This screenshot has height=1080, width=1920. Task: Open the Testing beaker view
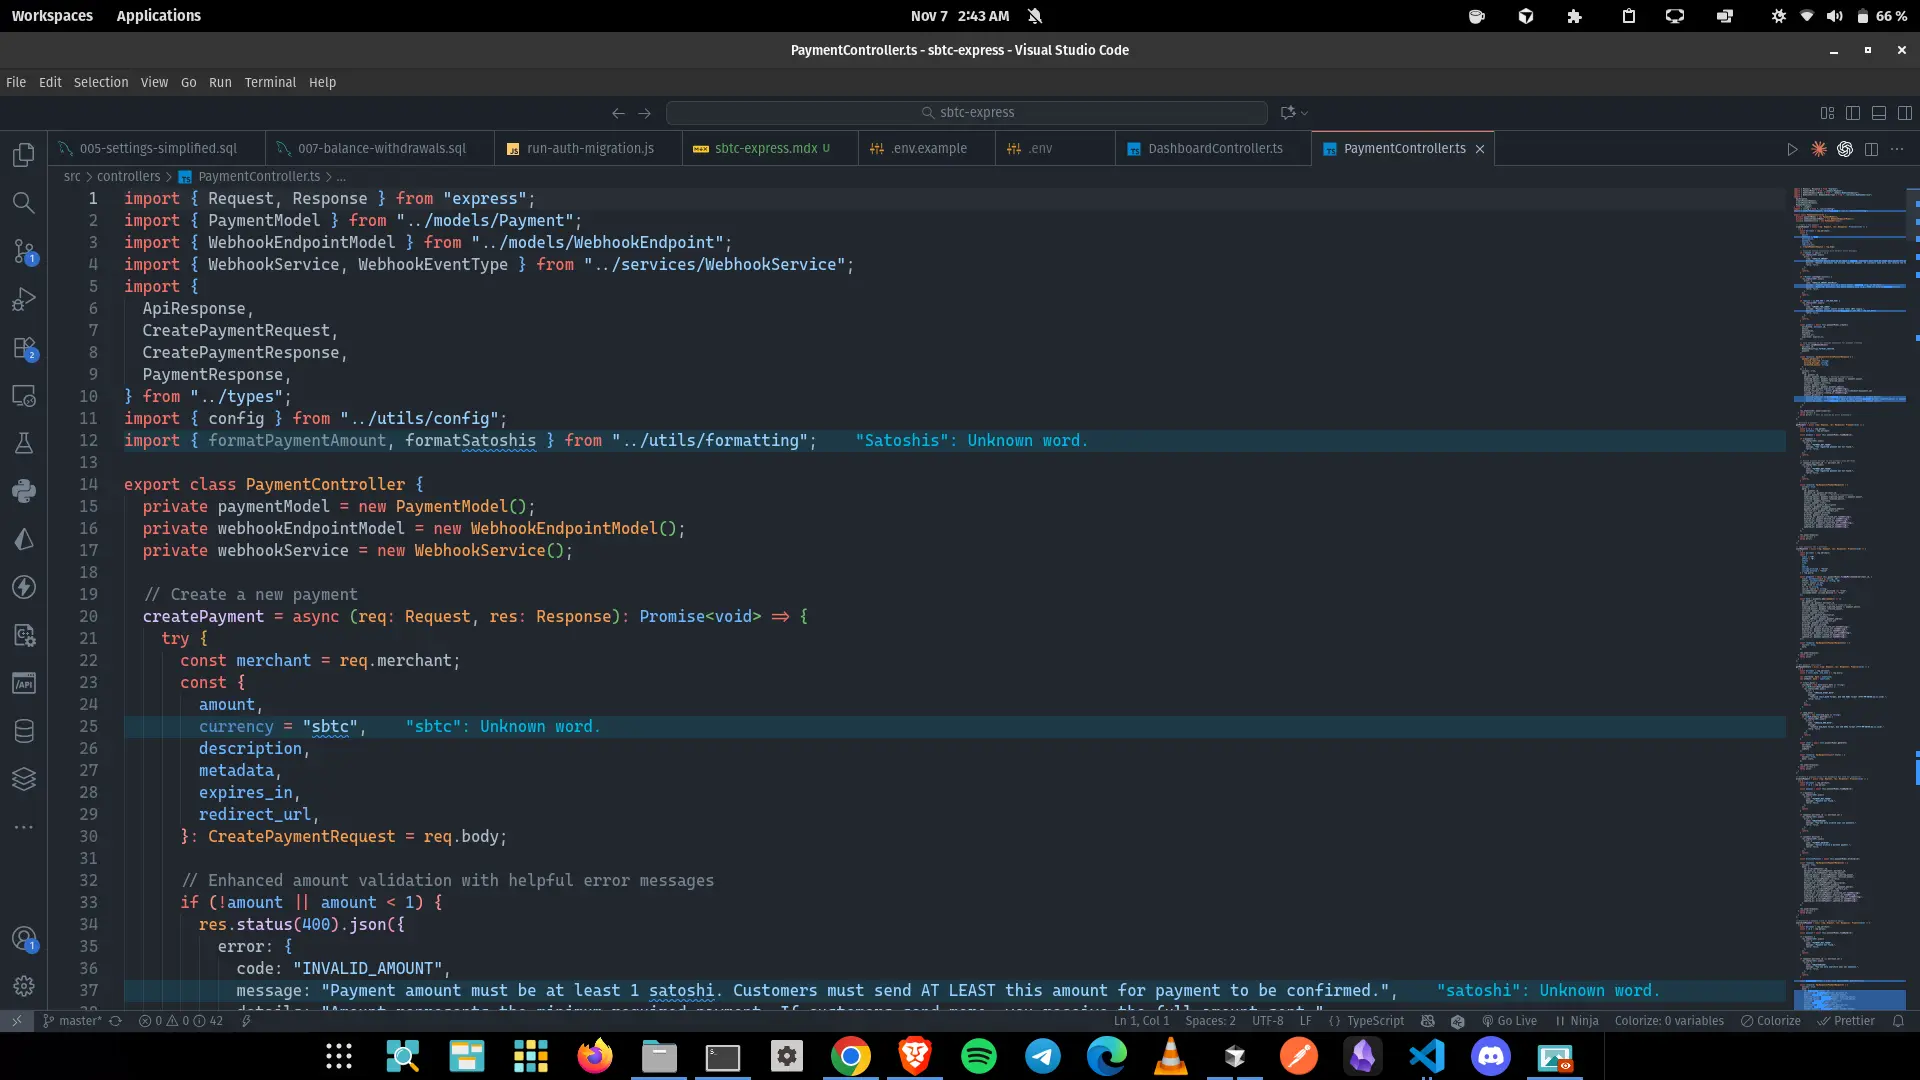coord(24,443)
